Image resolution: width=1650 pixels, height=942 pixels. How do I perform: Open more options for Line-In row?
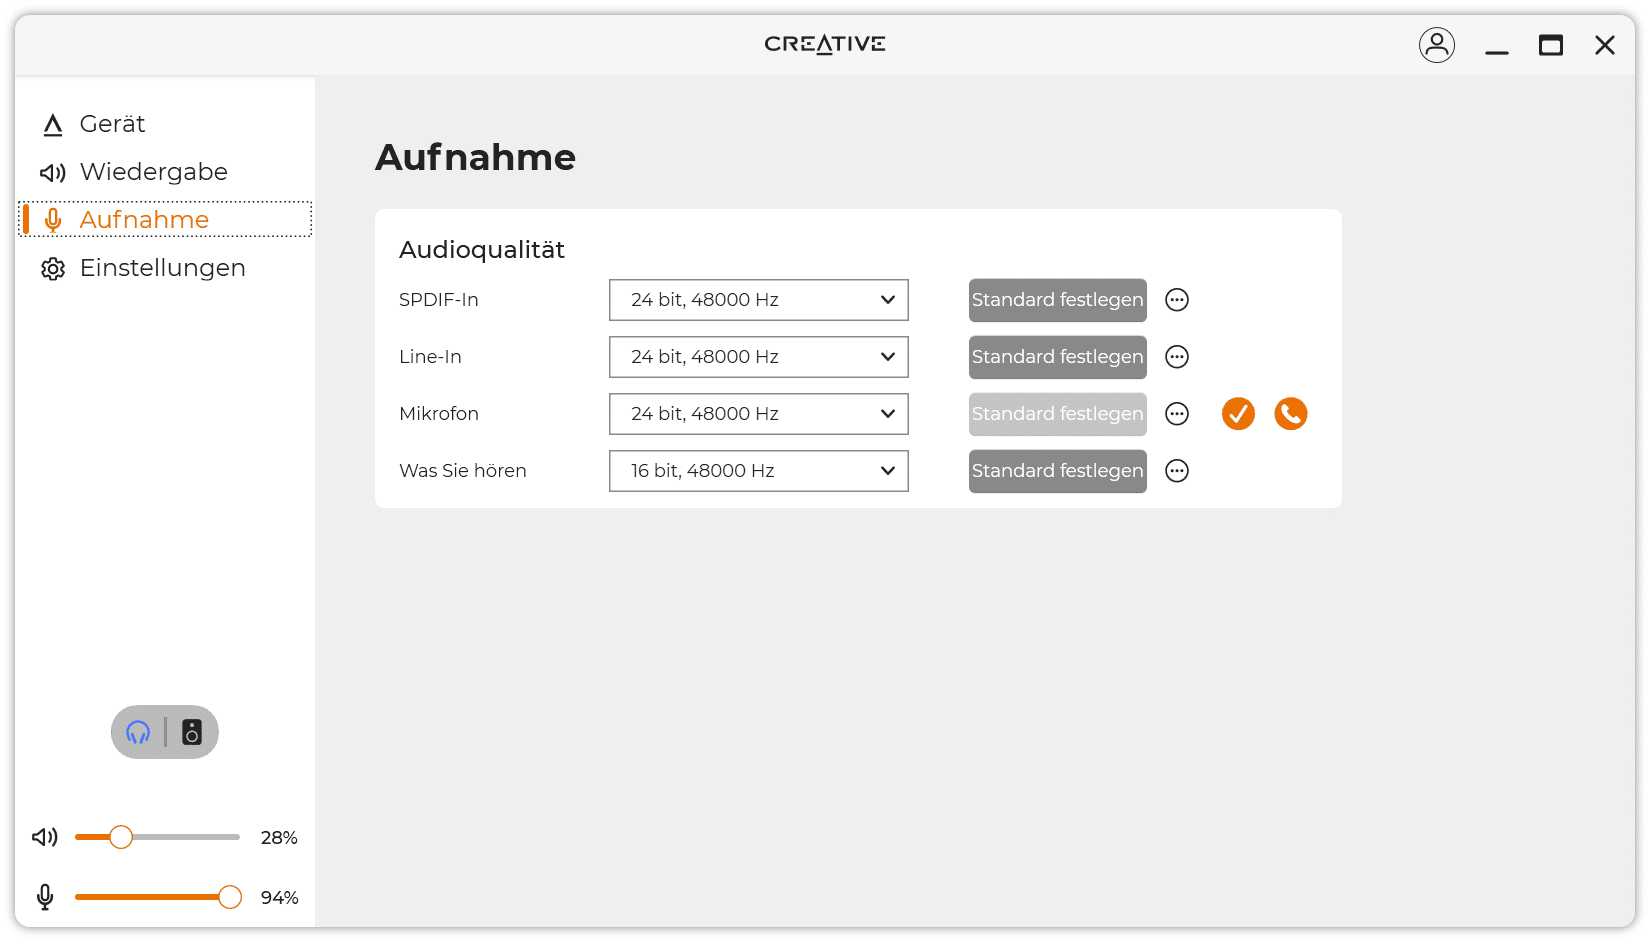1177,357
